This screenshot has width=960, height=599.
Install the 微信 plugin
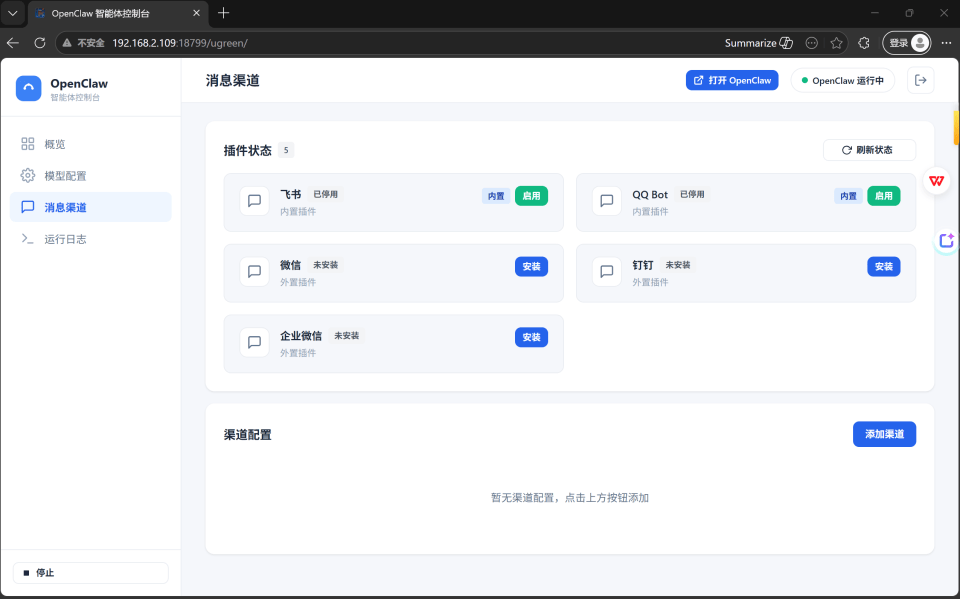531,266
